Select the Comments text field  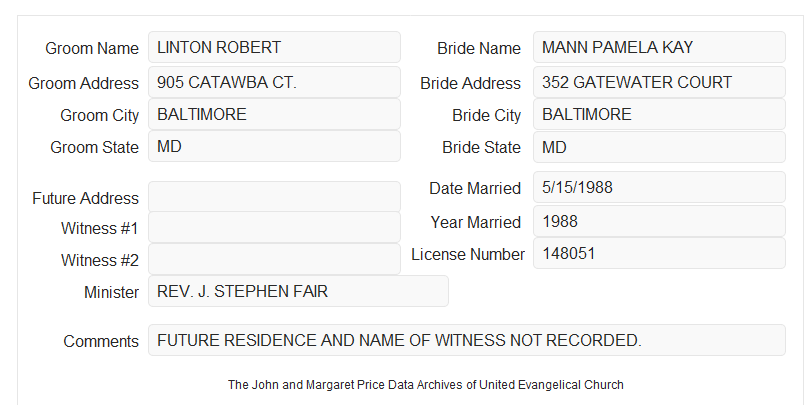point(467,340)
